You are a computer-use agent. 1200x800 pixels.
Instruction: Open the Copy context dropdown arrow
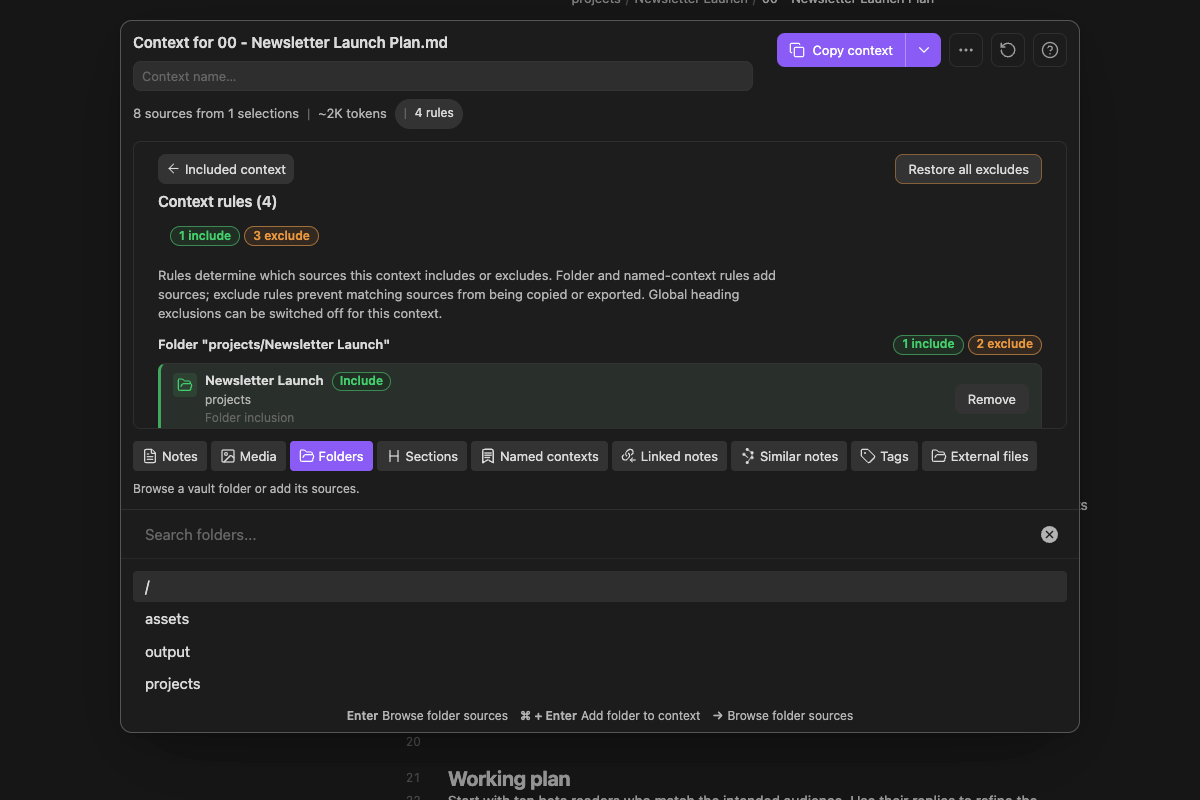click(x=924, y=50)
